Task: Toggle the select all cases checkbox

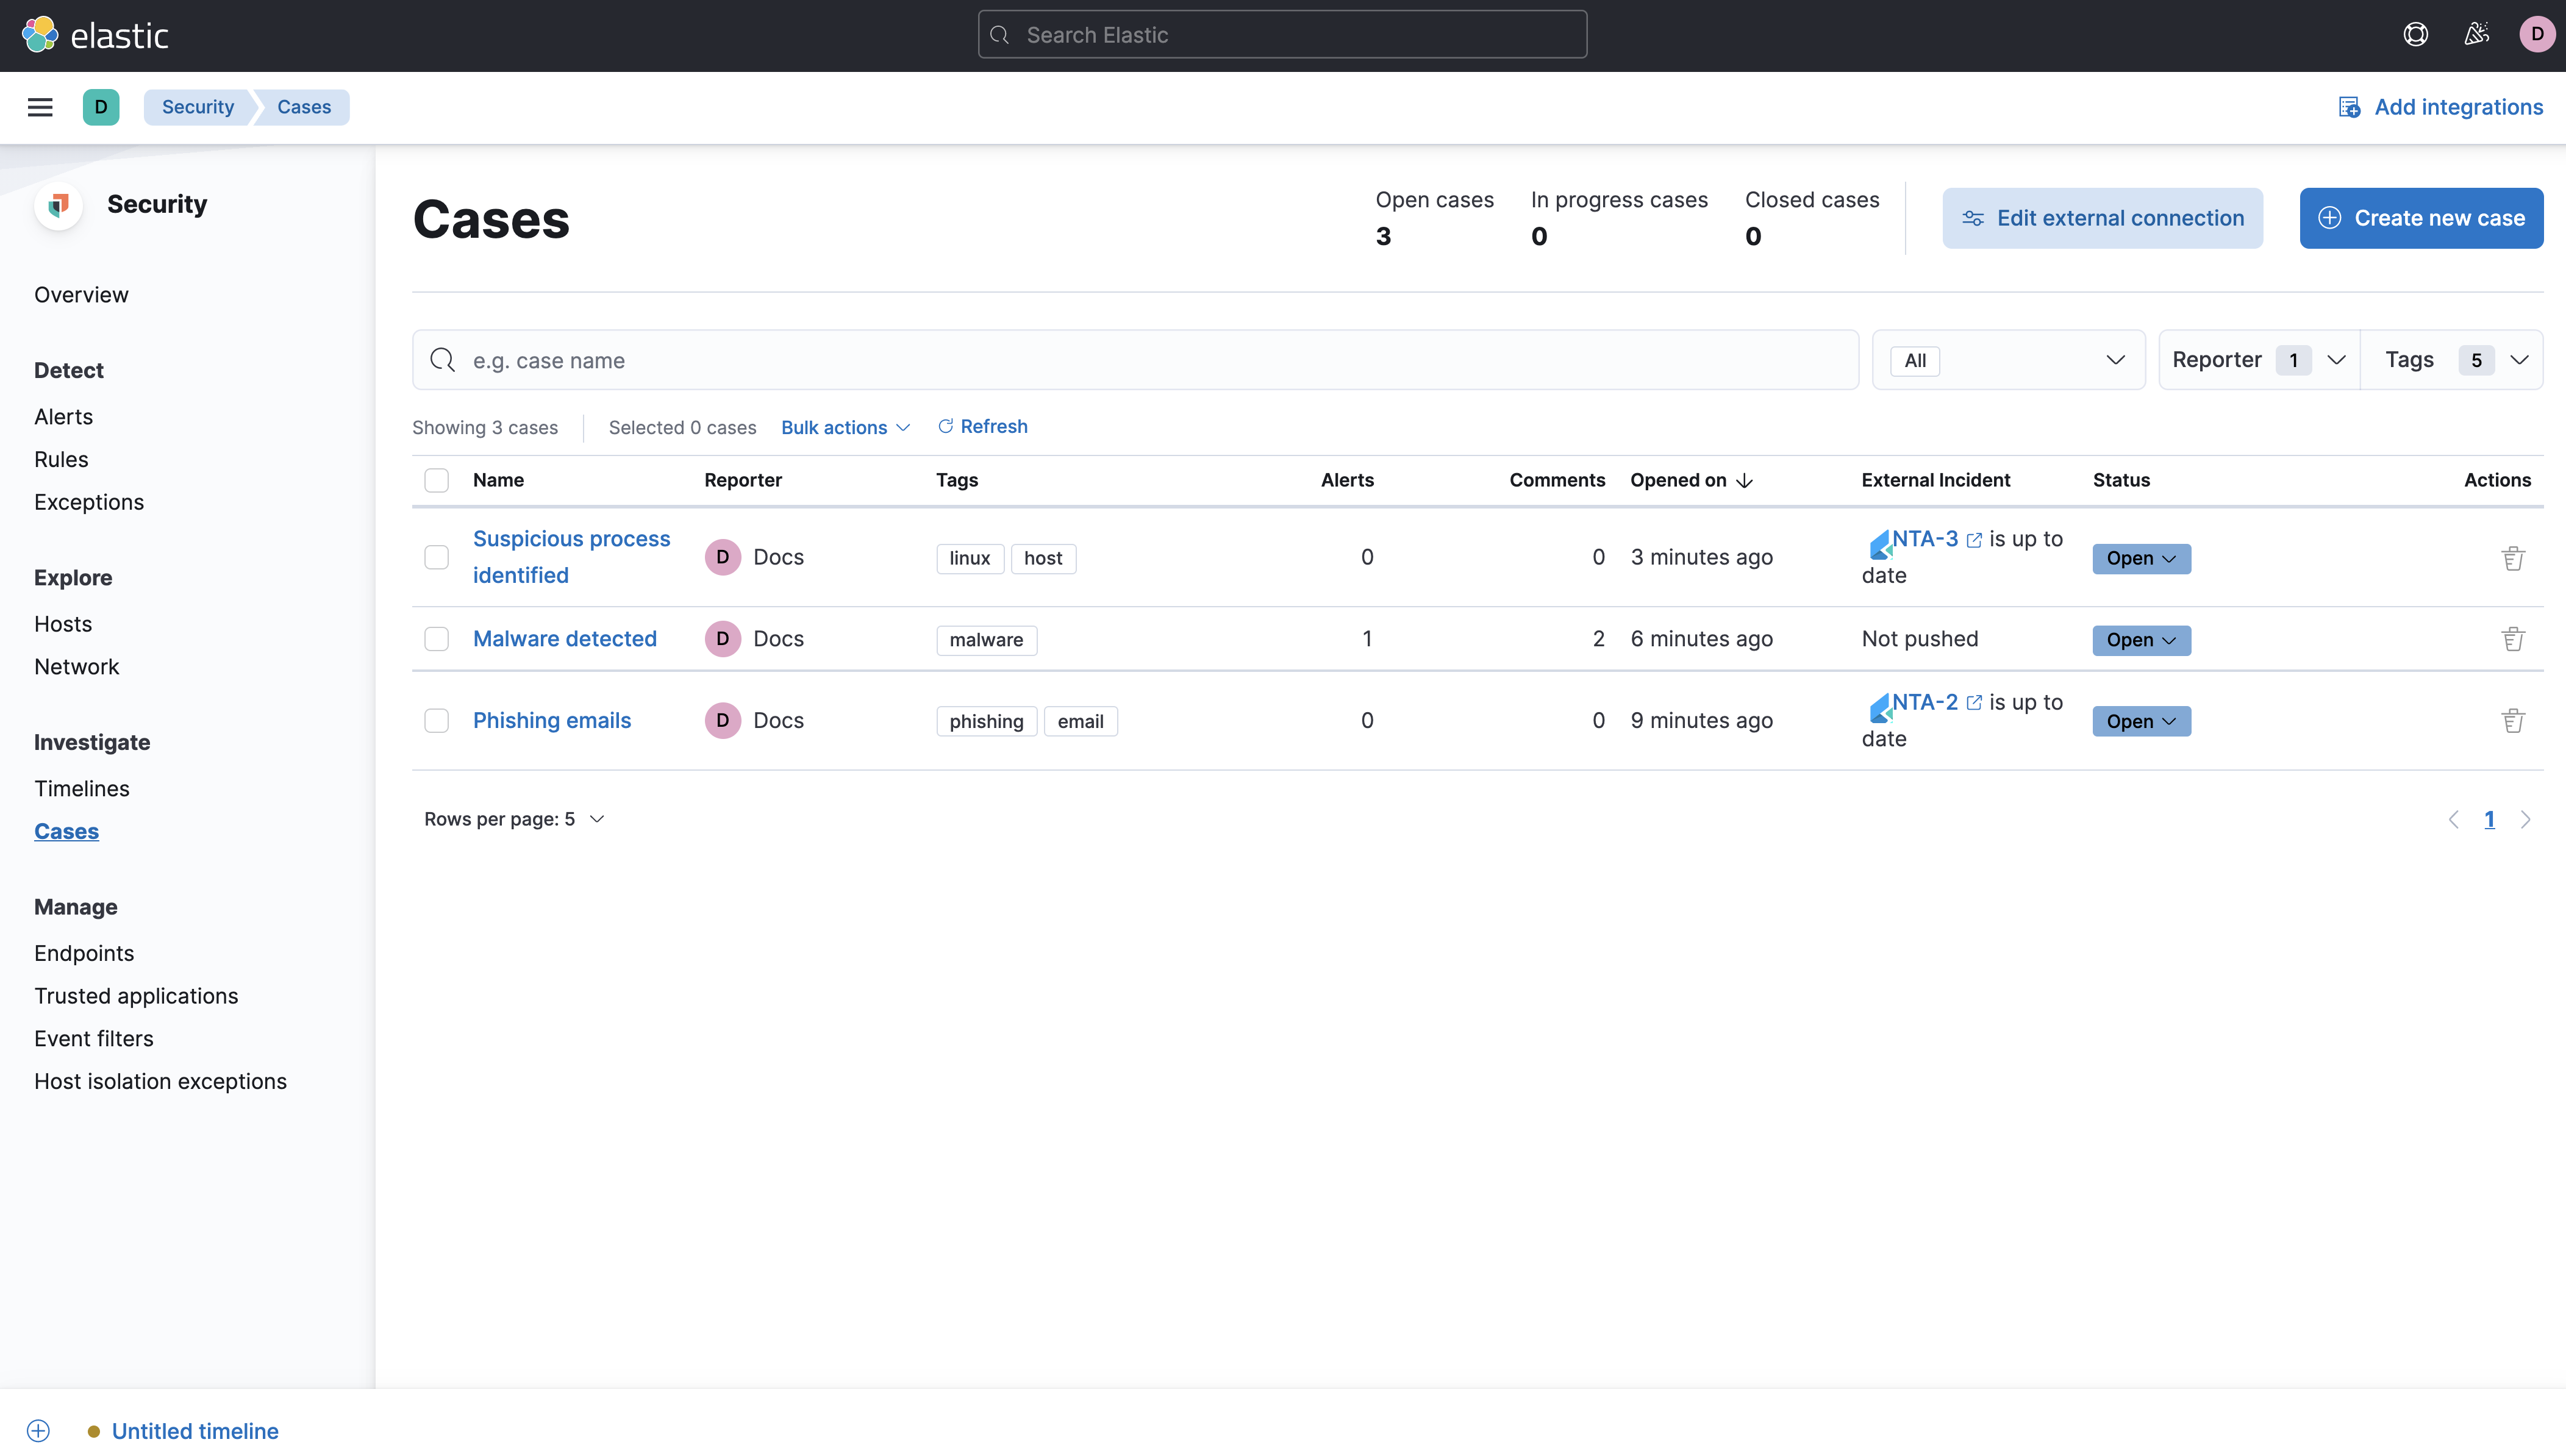Action: tap(437, 479)
